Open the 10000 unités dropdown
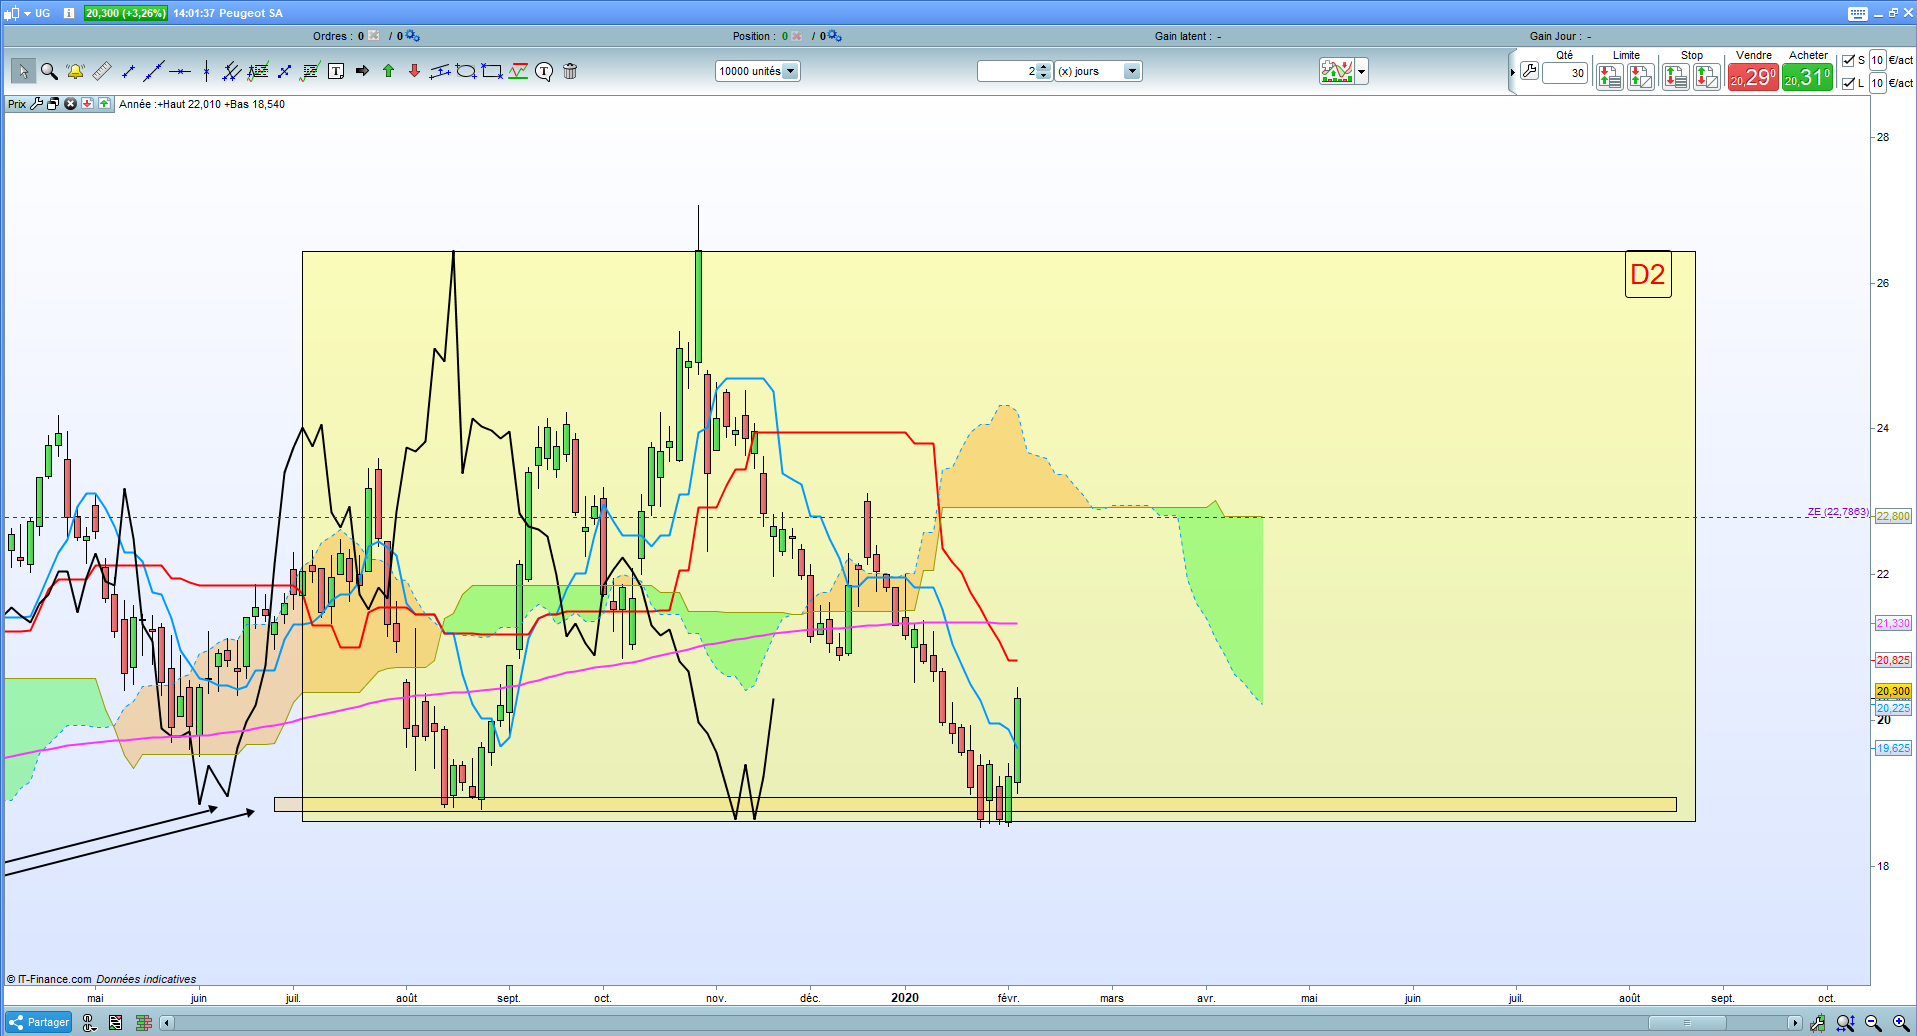 [758, 71]
